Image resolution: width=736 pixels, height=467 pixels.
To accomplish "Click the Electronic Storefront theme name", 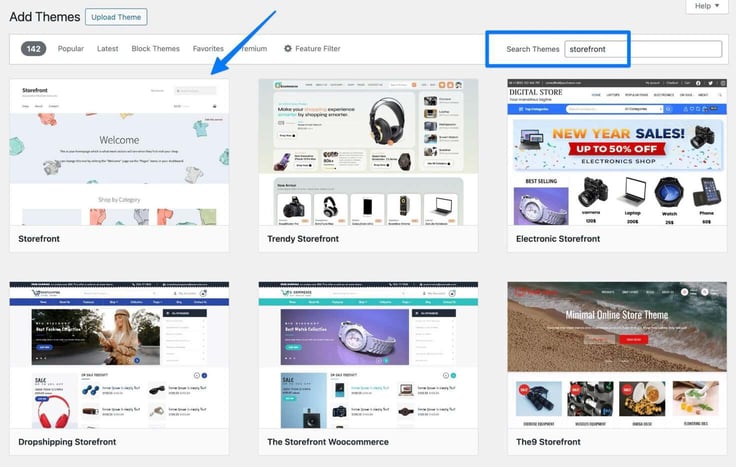I will [x=558, y=239].
